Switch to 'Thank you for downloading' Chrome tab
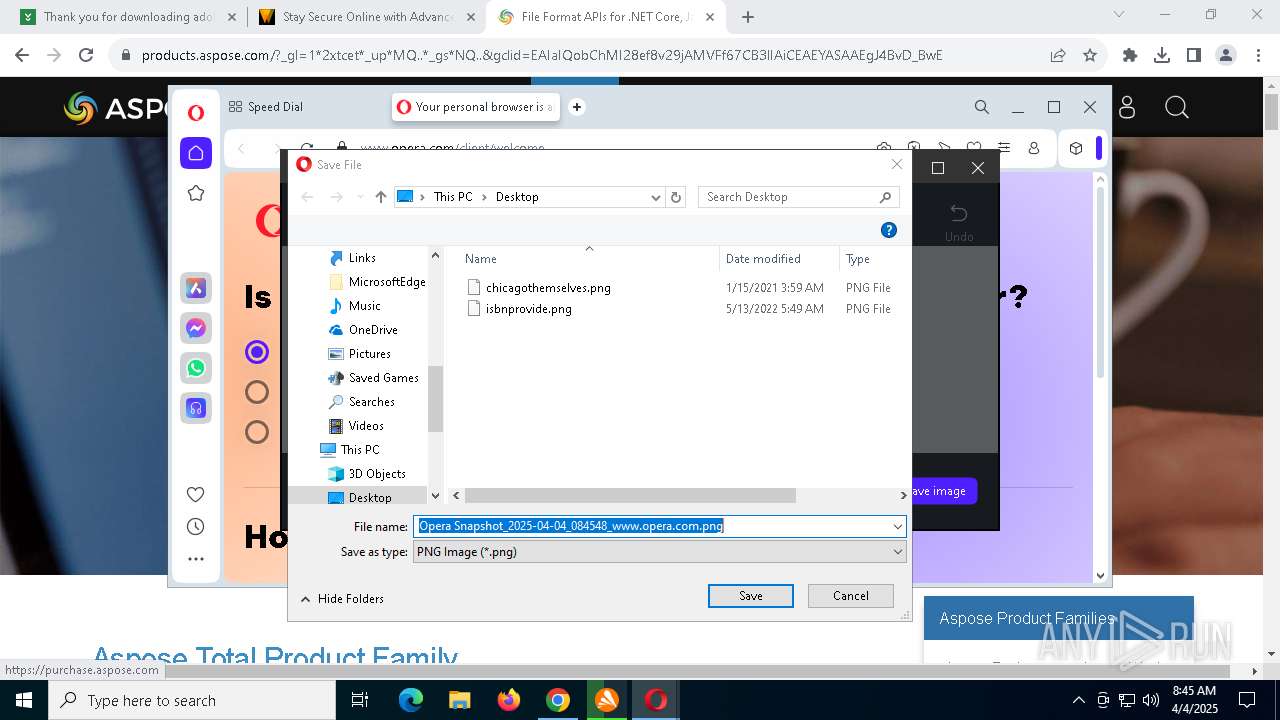 pos(129,17)
